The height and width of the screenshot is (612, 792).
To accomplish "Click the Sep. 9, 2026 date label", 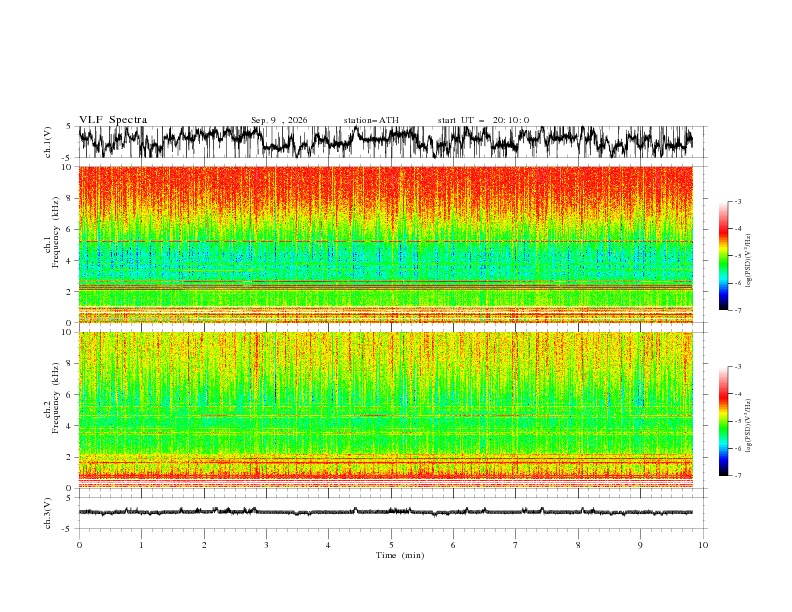I will click(x=279, y=120).
